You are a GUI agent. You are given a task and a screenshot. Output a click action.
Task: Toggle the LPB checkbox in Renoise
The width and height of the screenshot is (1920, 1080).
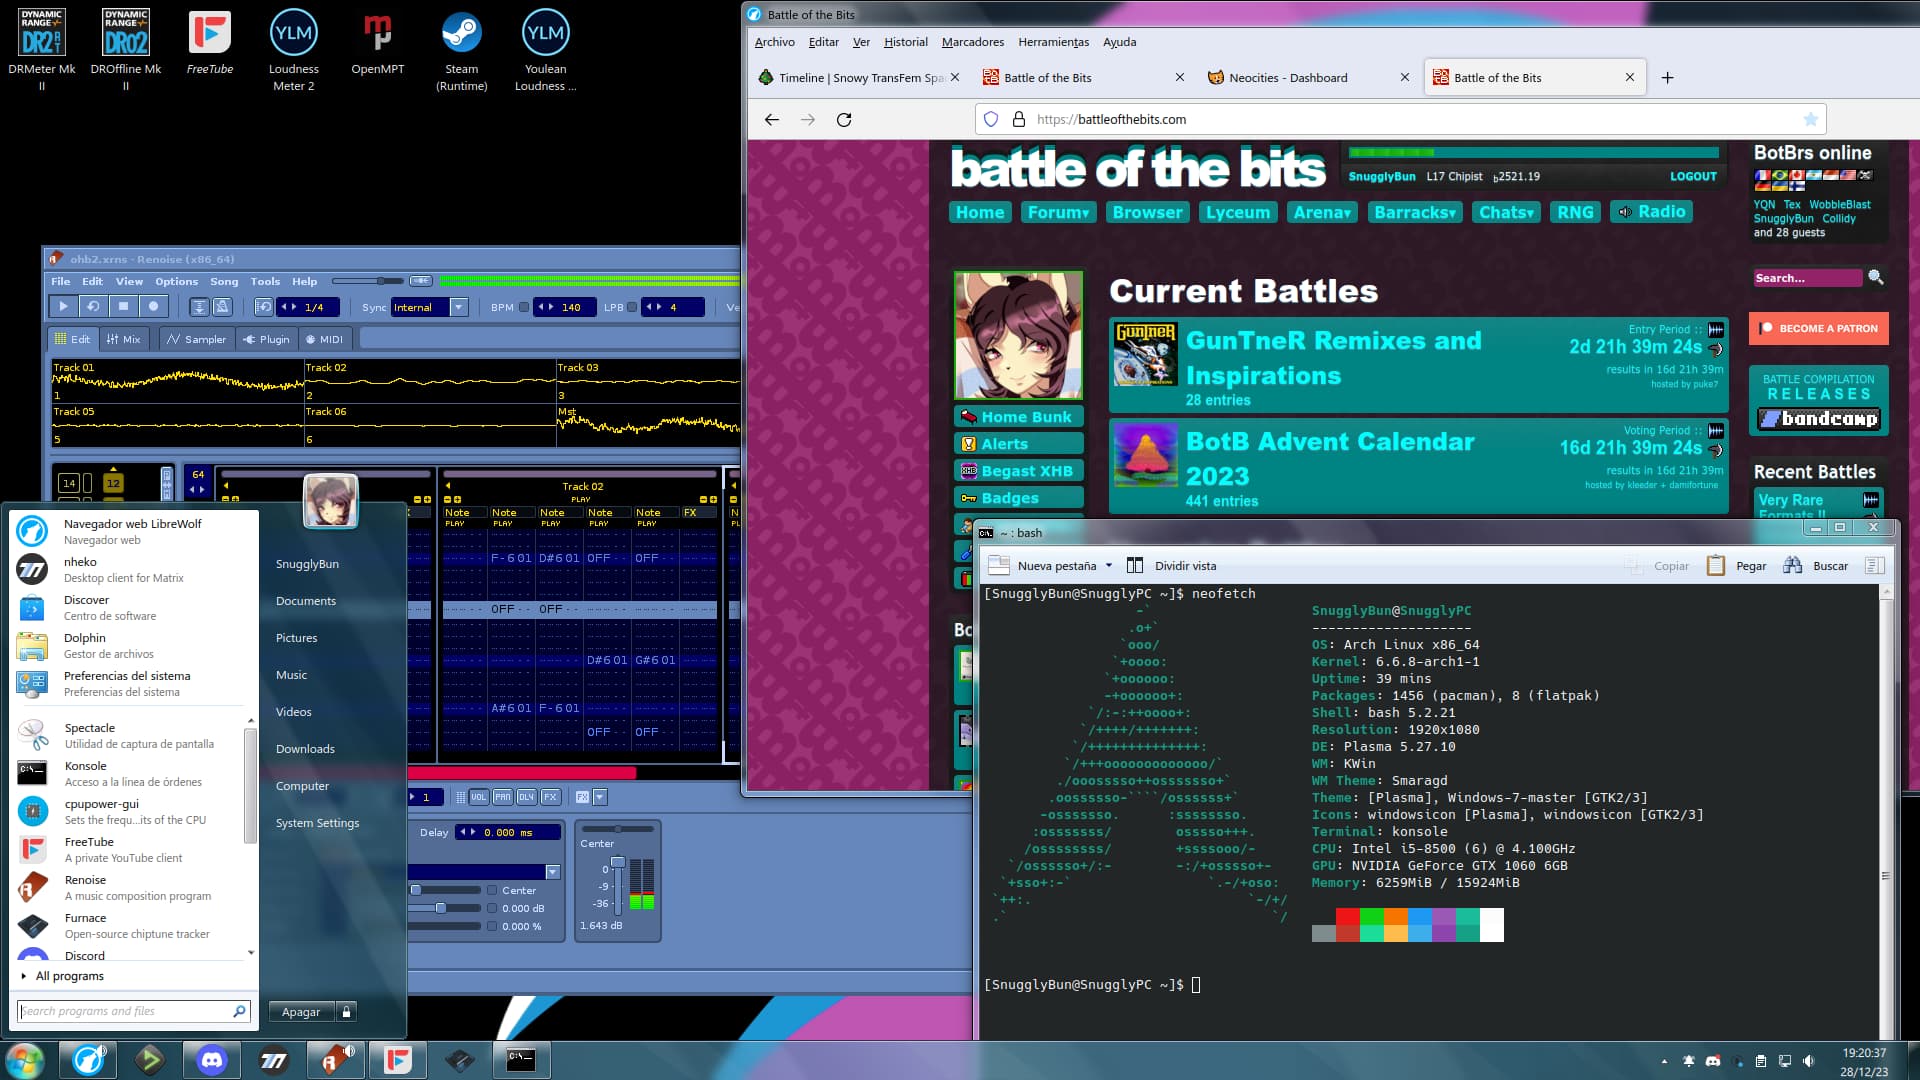pyautogui.click(x=632, y=308)
